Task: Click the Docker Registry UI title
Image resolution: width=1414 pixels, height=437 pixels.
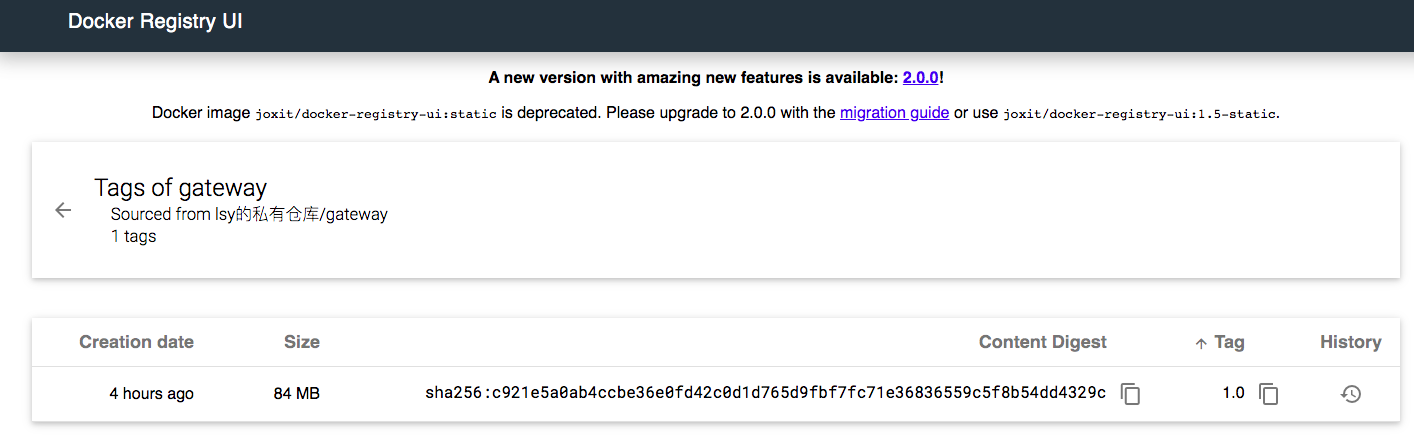Action: click(155, 21)
